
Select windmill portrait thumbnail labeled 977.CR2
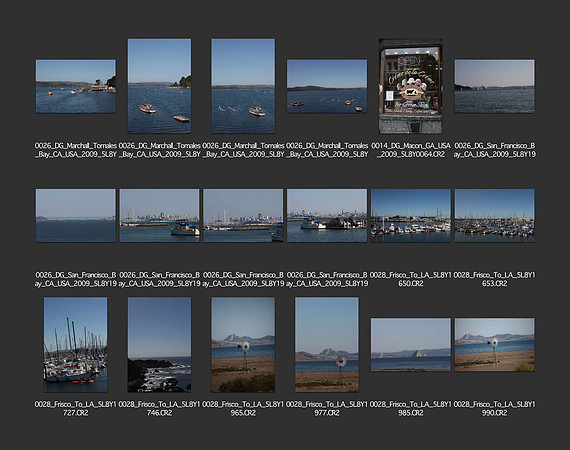(x=327, y=345)
